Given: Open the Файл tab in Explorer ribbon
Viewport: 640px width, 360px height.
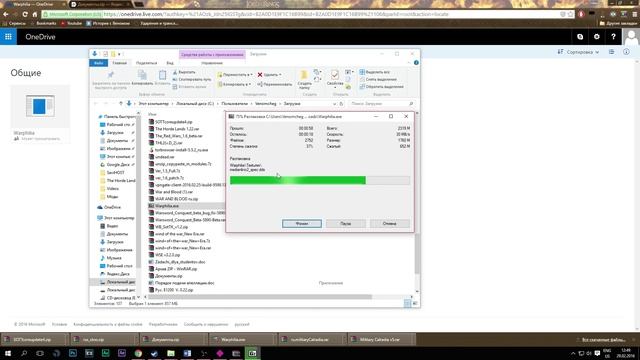Looking at the screenshot, I should [98, 63].
